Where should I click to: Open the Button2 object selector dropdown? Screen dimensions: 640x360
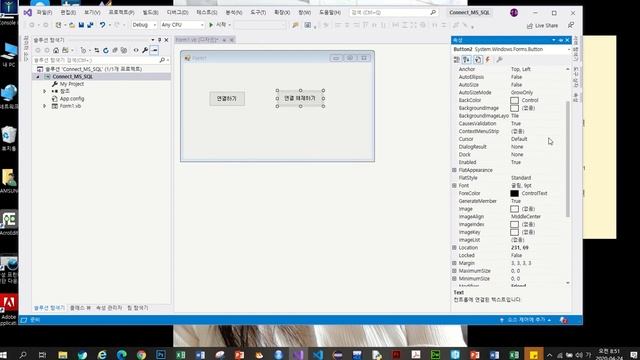click(568, 49)
